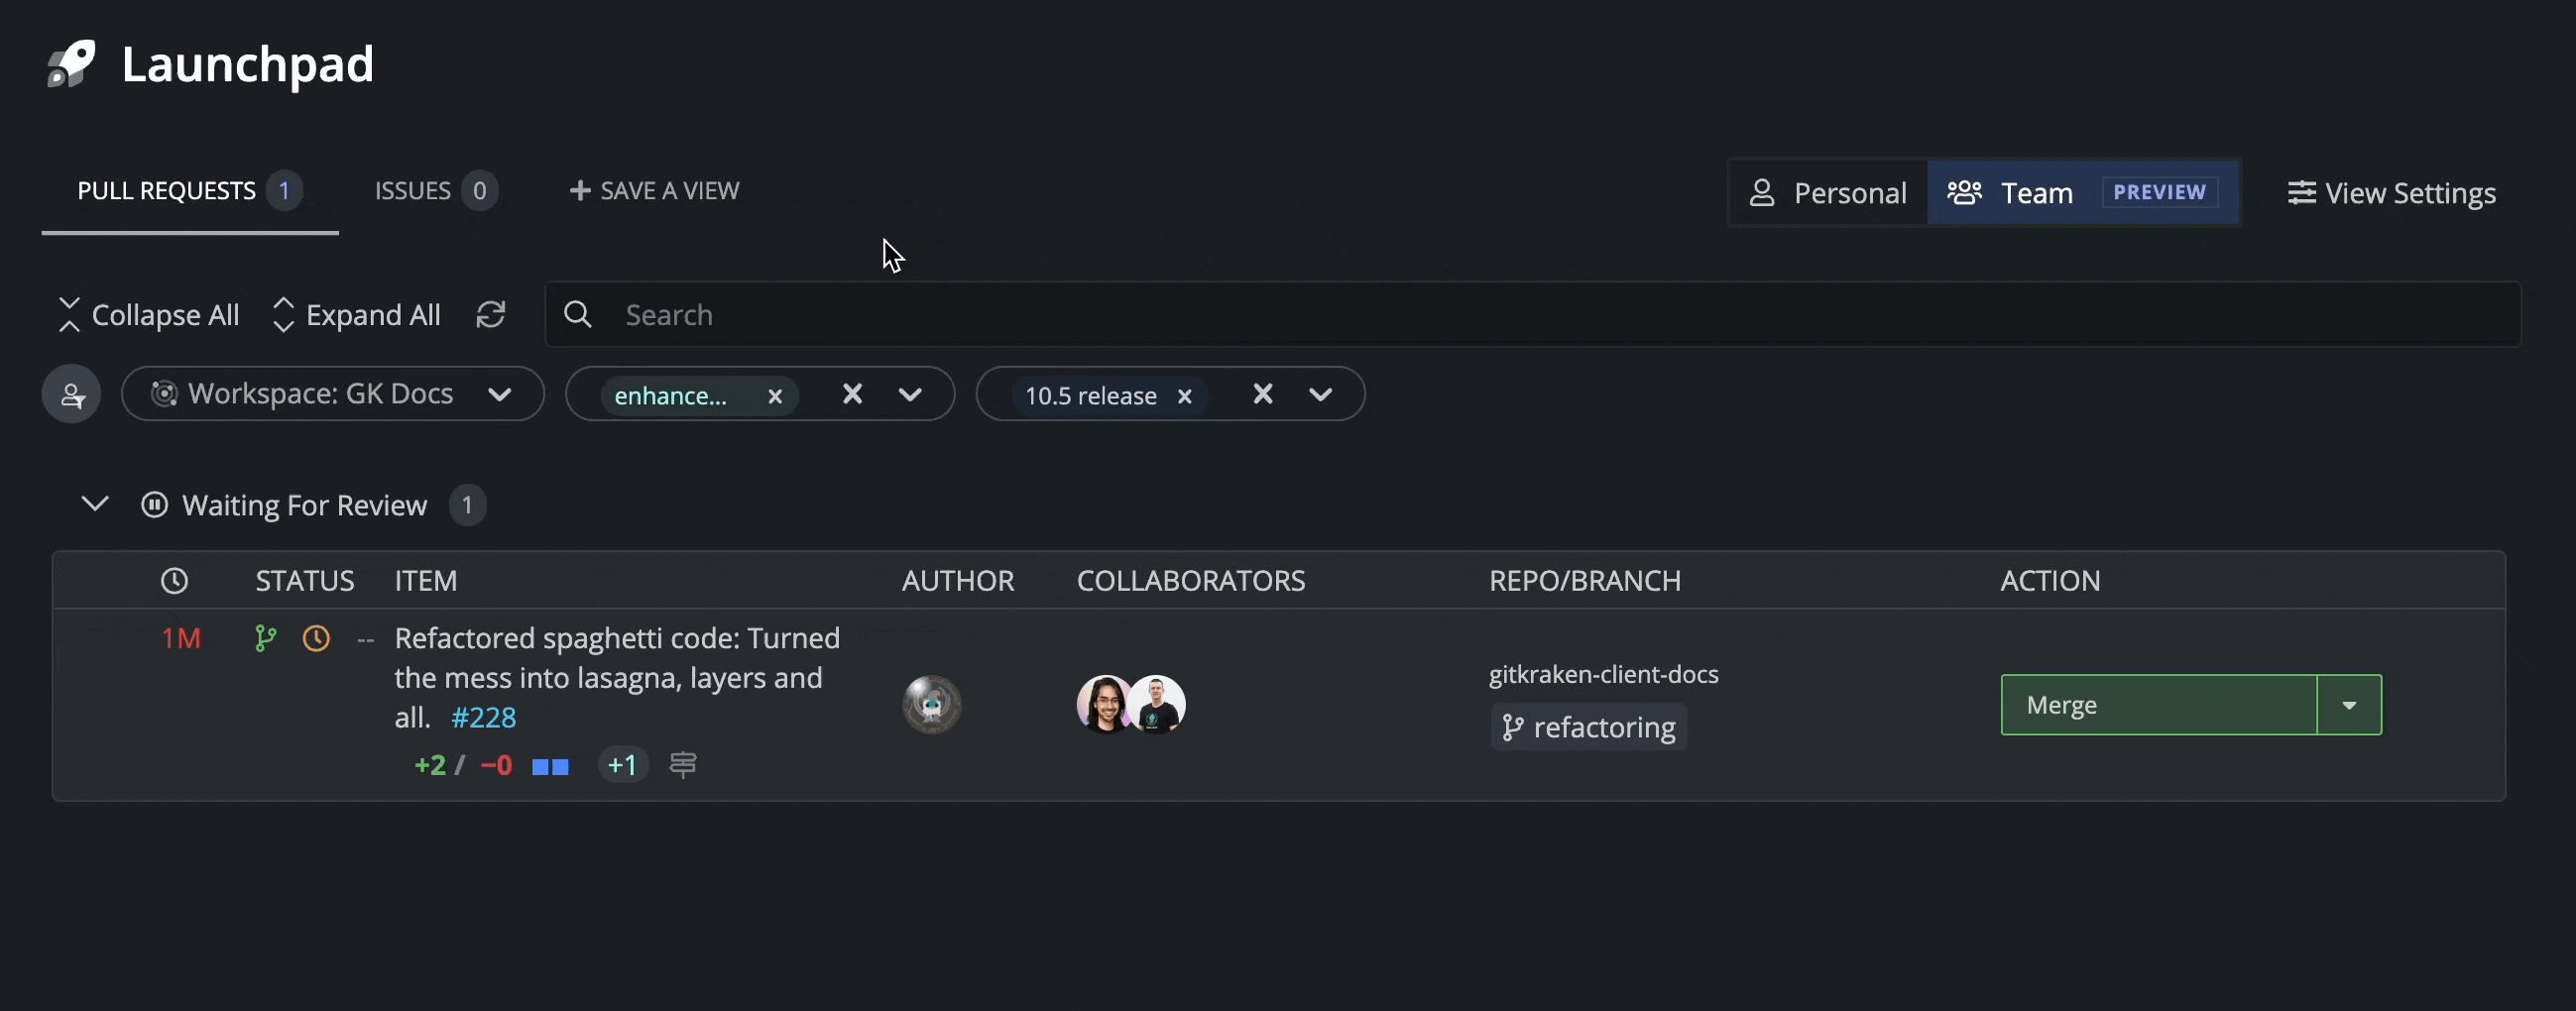The image size is (2576, 1011).
Task: Toggle the mine-only user filter icon
Action: pyautogui.click(x=71, y=394)
